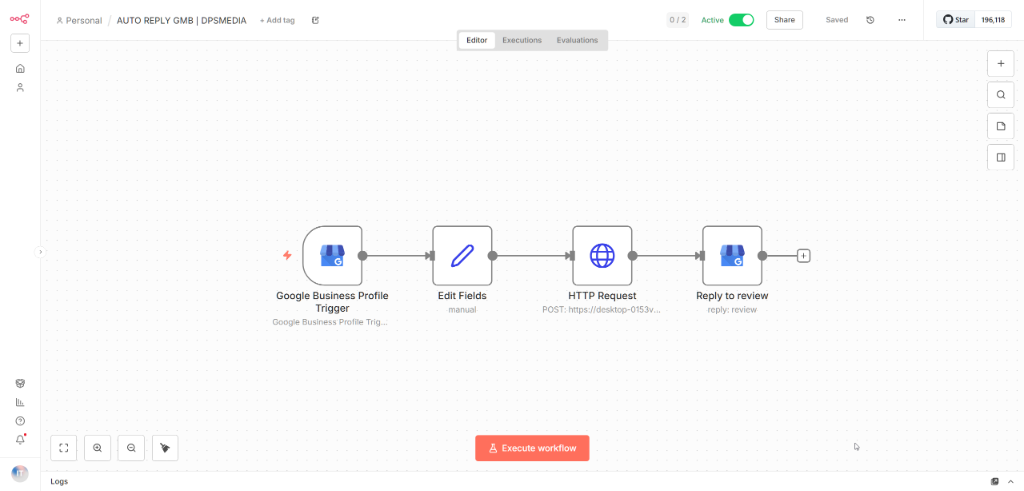Click plus connector after Reply to review
The height and width of the screenshot is (491, 1024).
click(x=804, y=256)
